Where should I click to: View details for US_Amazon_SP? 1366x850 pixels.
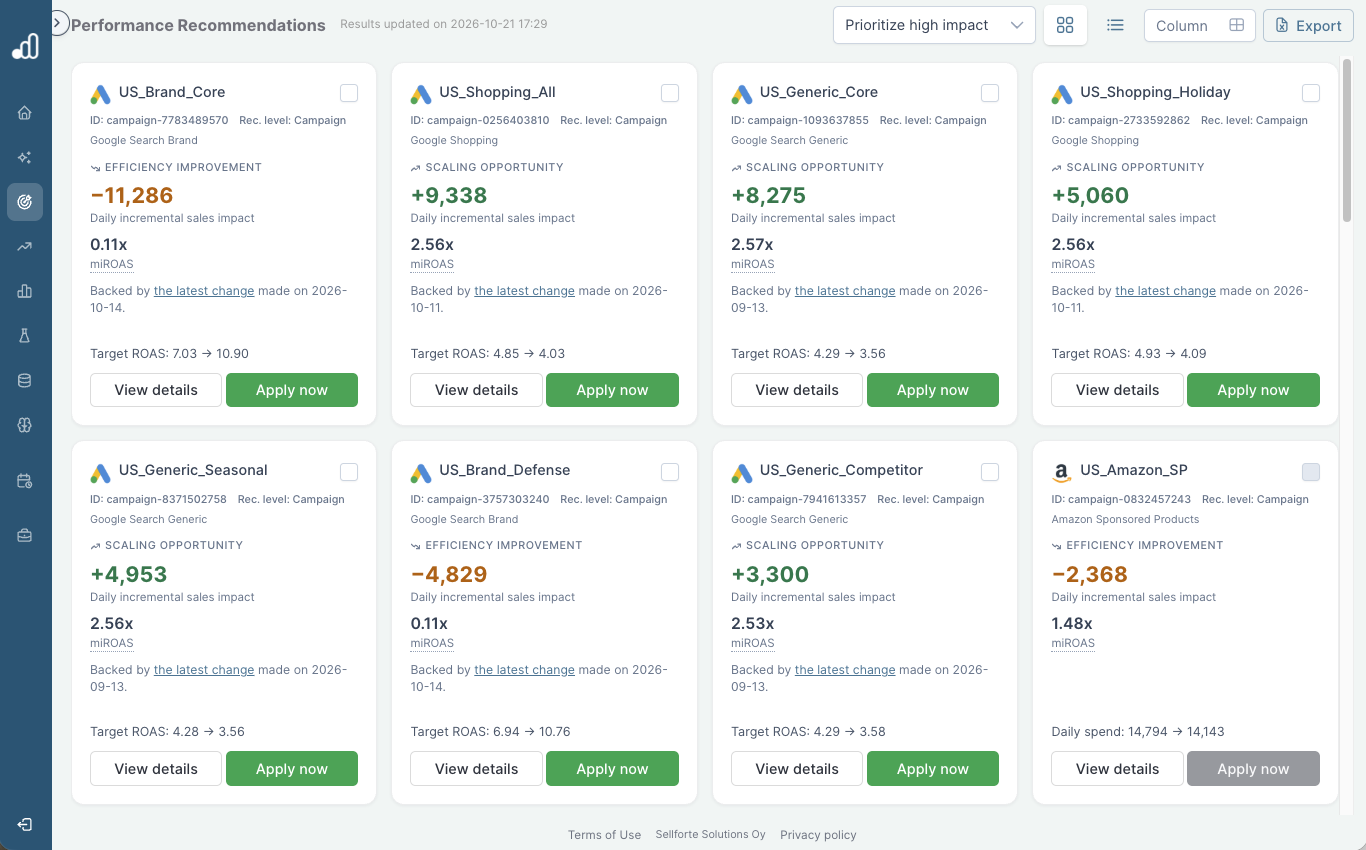(1117, 769)
